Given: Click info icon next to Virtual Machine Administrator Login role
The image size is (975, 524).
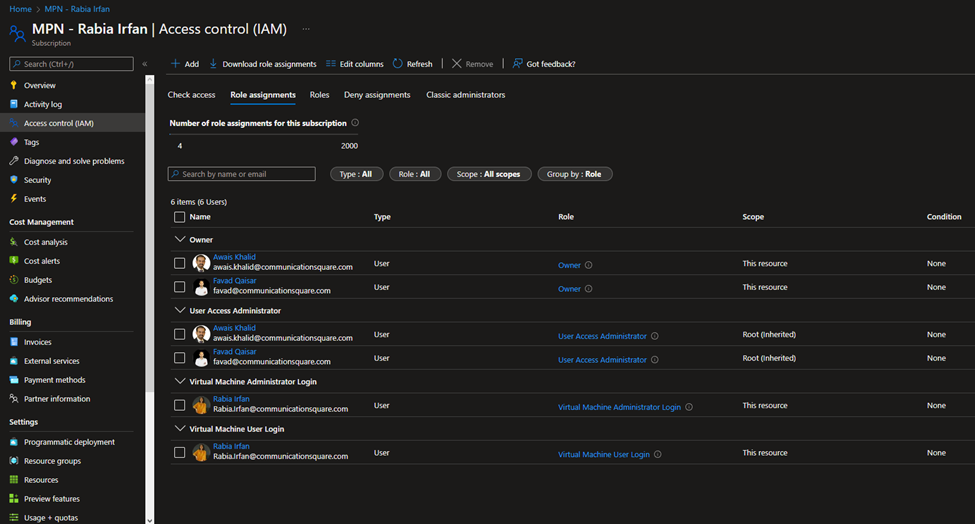Looking at the screenshot, I should click(x=688, y=407).
